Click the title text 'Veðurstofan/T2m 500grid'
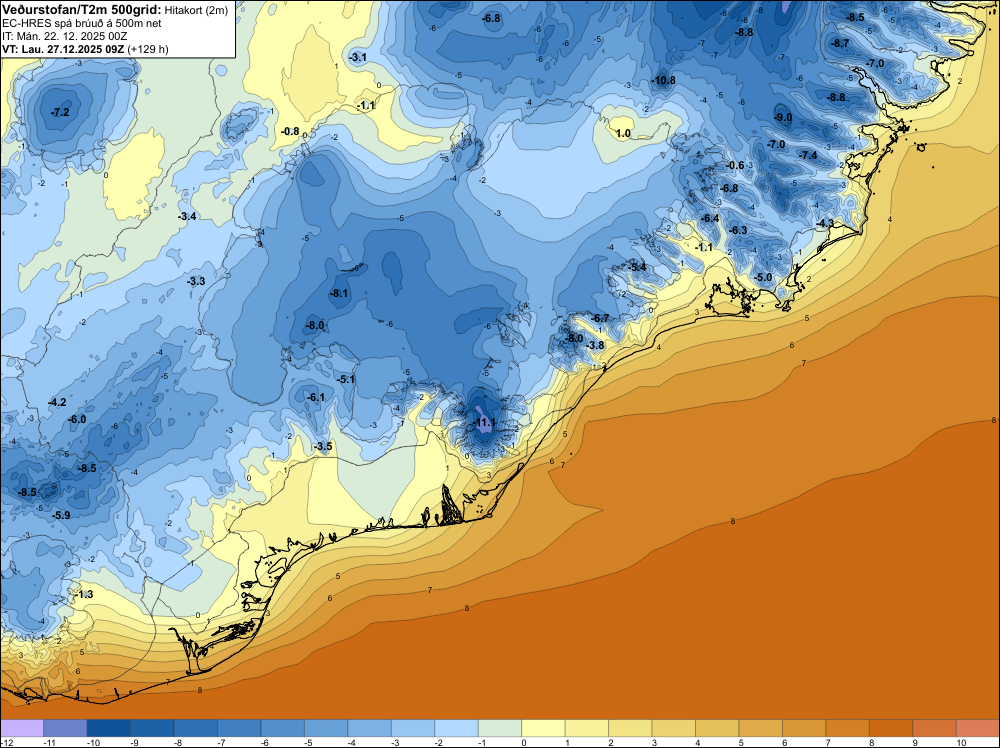The width and height of the screenshot is (1000, 748). click(82, 9)
